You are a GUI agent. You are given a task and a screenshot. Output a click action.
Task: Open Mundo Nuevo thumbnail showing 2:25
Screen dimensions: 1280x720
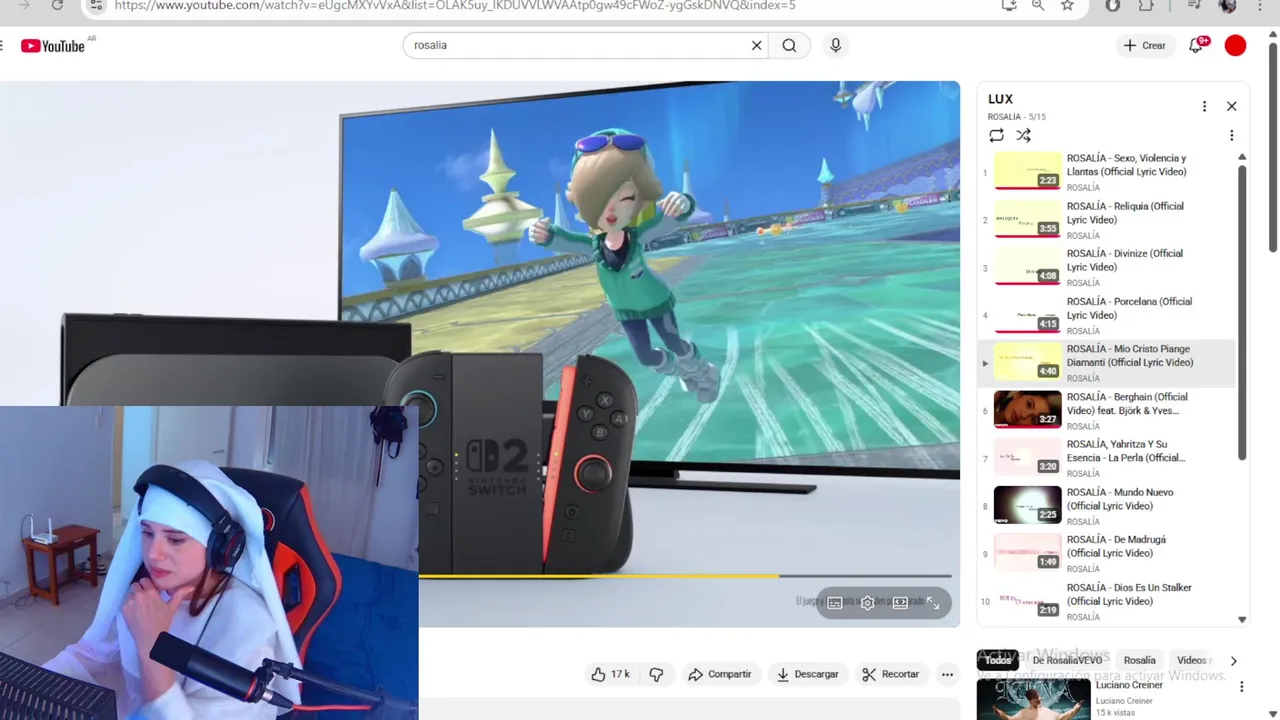[1027, 505]
